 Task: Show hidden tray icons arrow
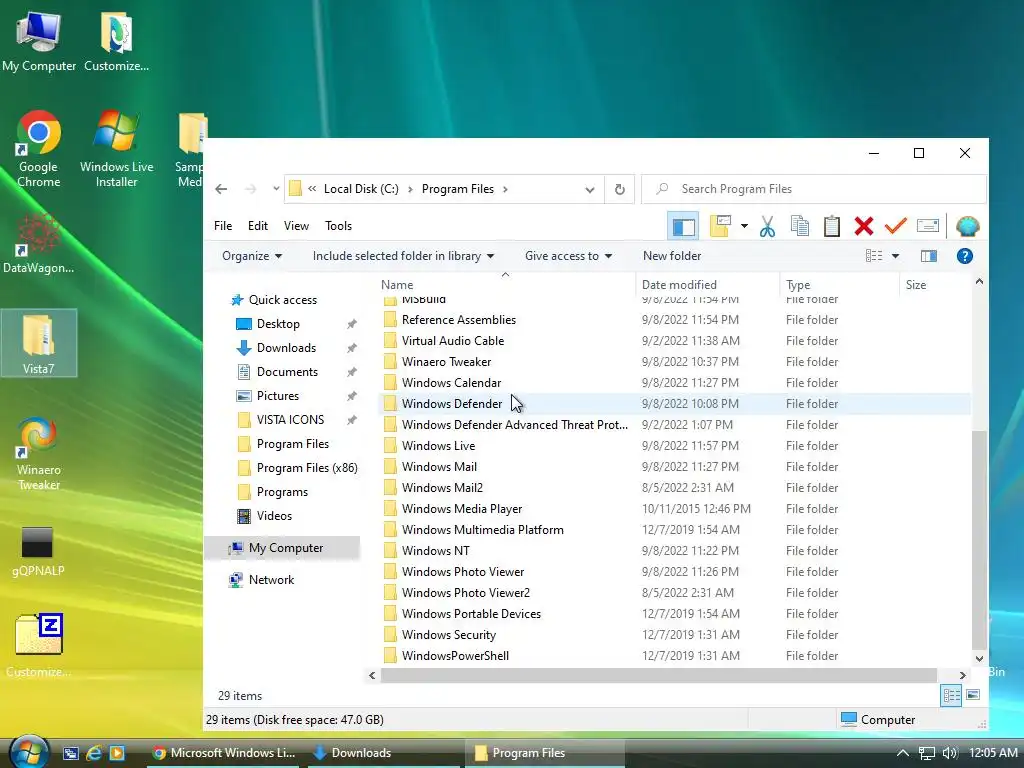coord(903,753)
